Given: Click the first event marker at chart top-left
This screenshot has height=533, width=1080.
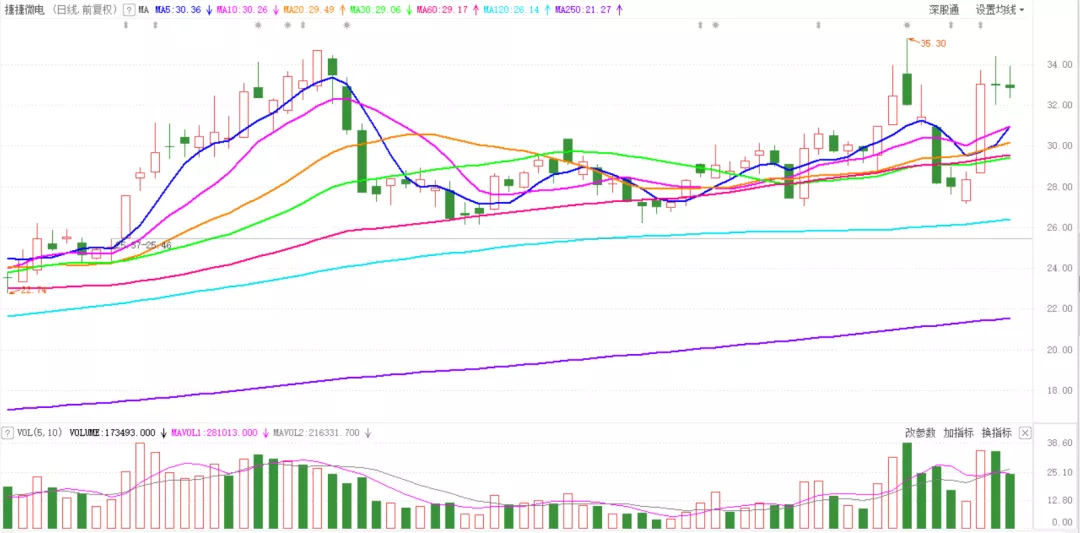Looking at the screenshot, I should pyautogui.click(x=126, y=24).
